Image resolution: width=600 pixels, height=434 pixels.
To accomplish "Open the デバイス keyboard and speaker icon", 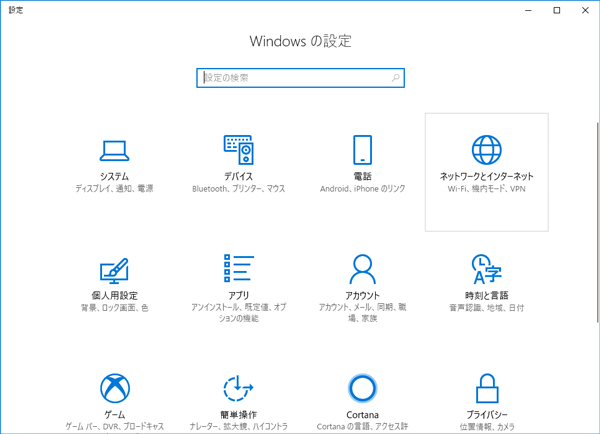I will tap(238, 150).
